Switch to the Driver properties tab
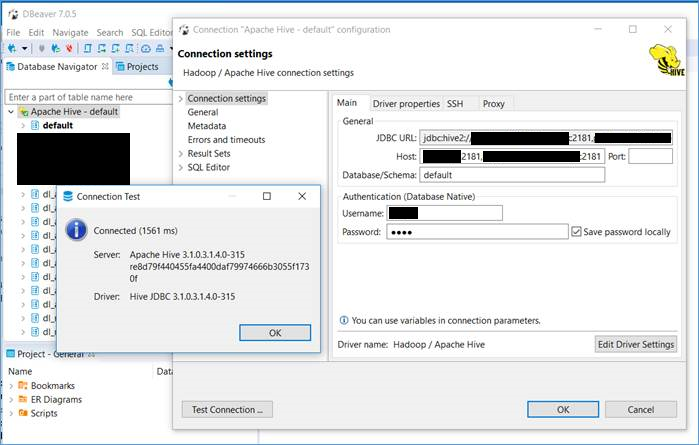This screenshot has height=445, width=699. (406, 103)
